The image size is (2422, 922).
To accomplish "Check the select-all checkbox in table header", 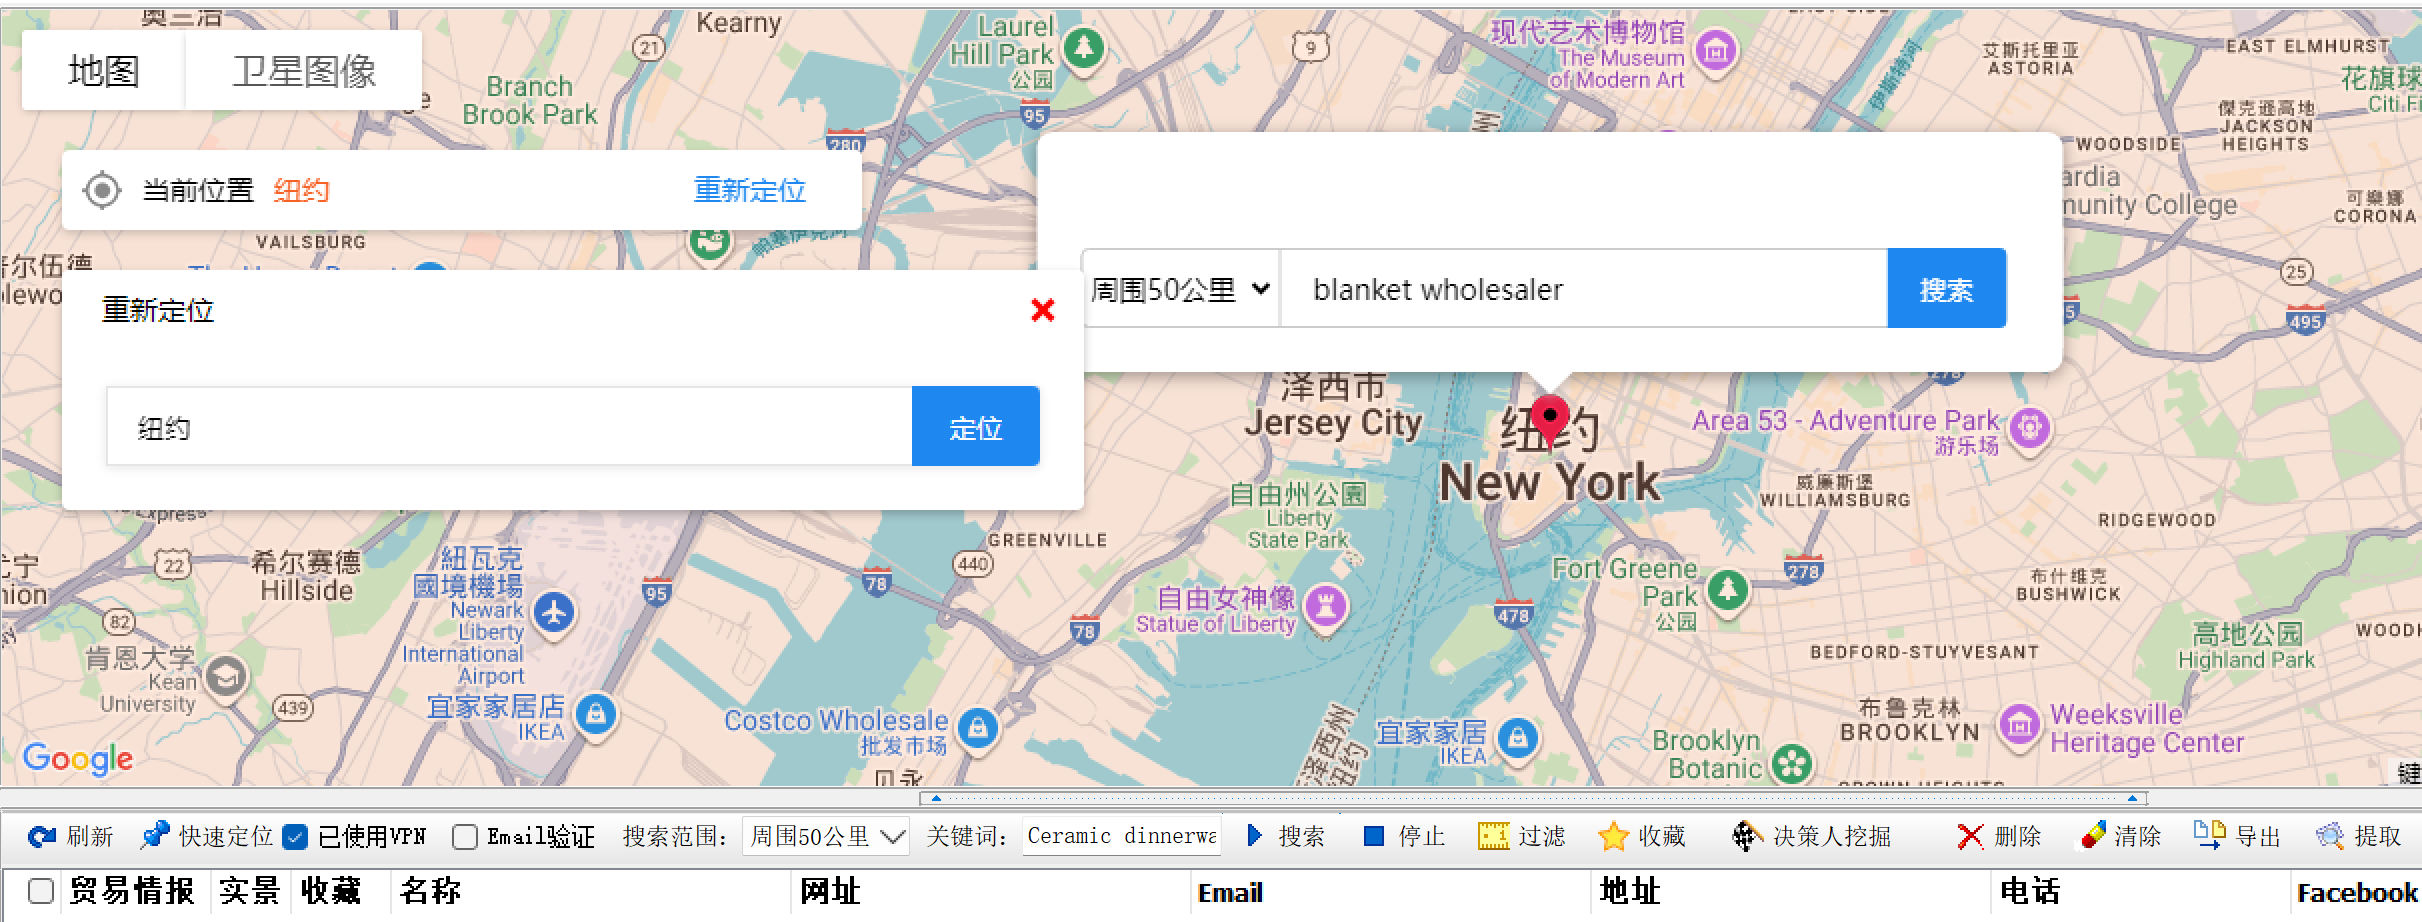I will click(x=41, y=891).
